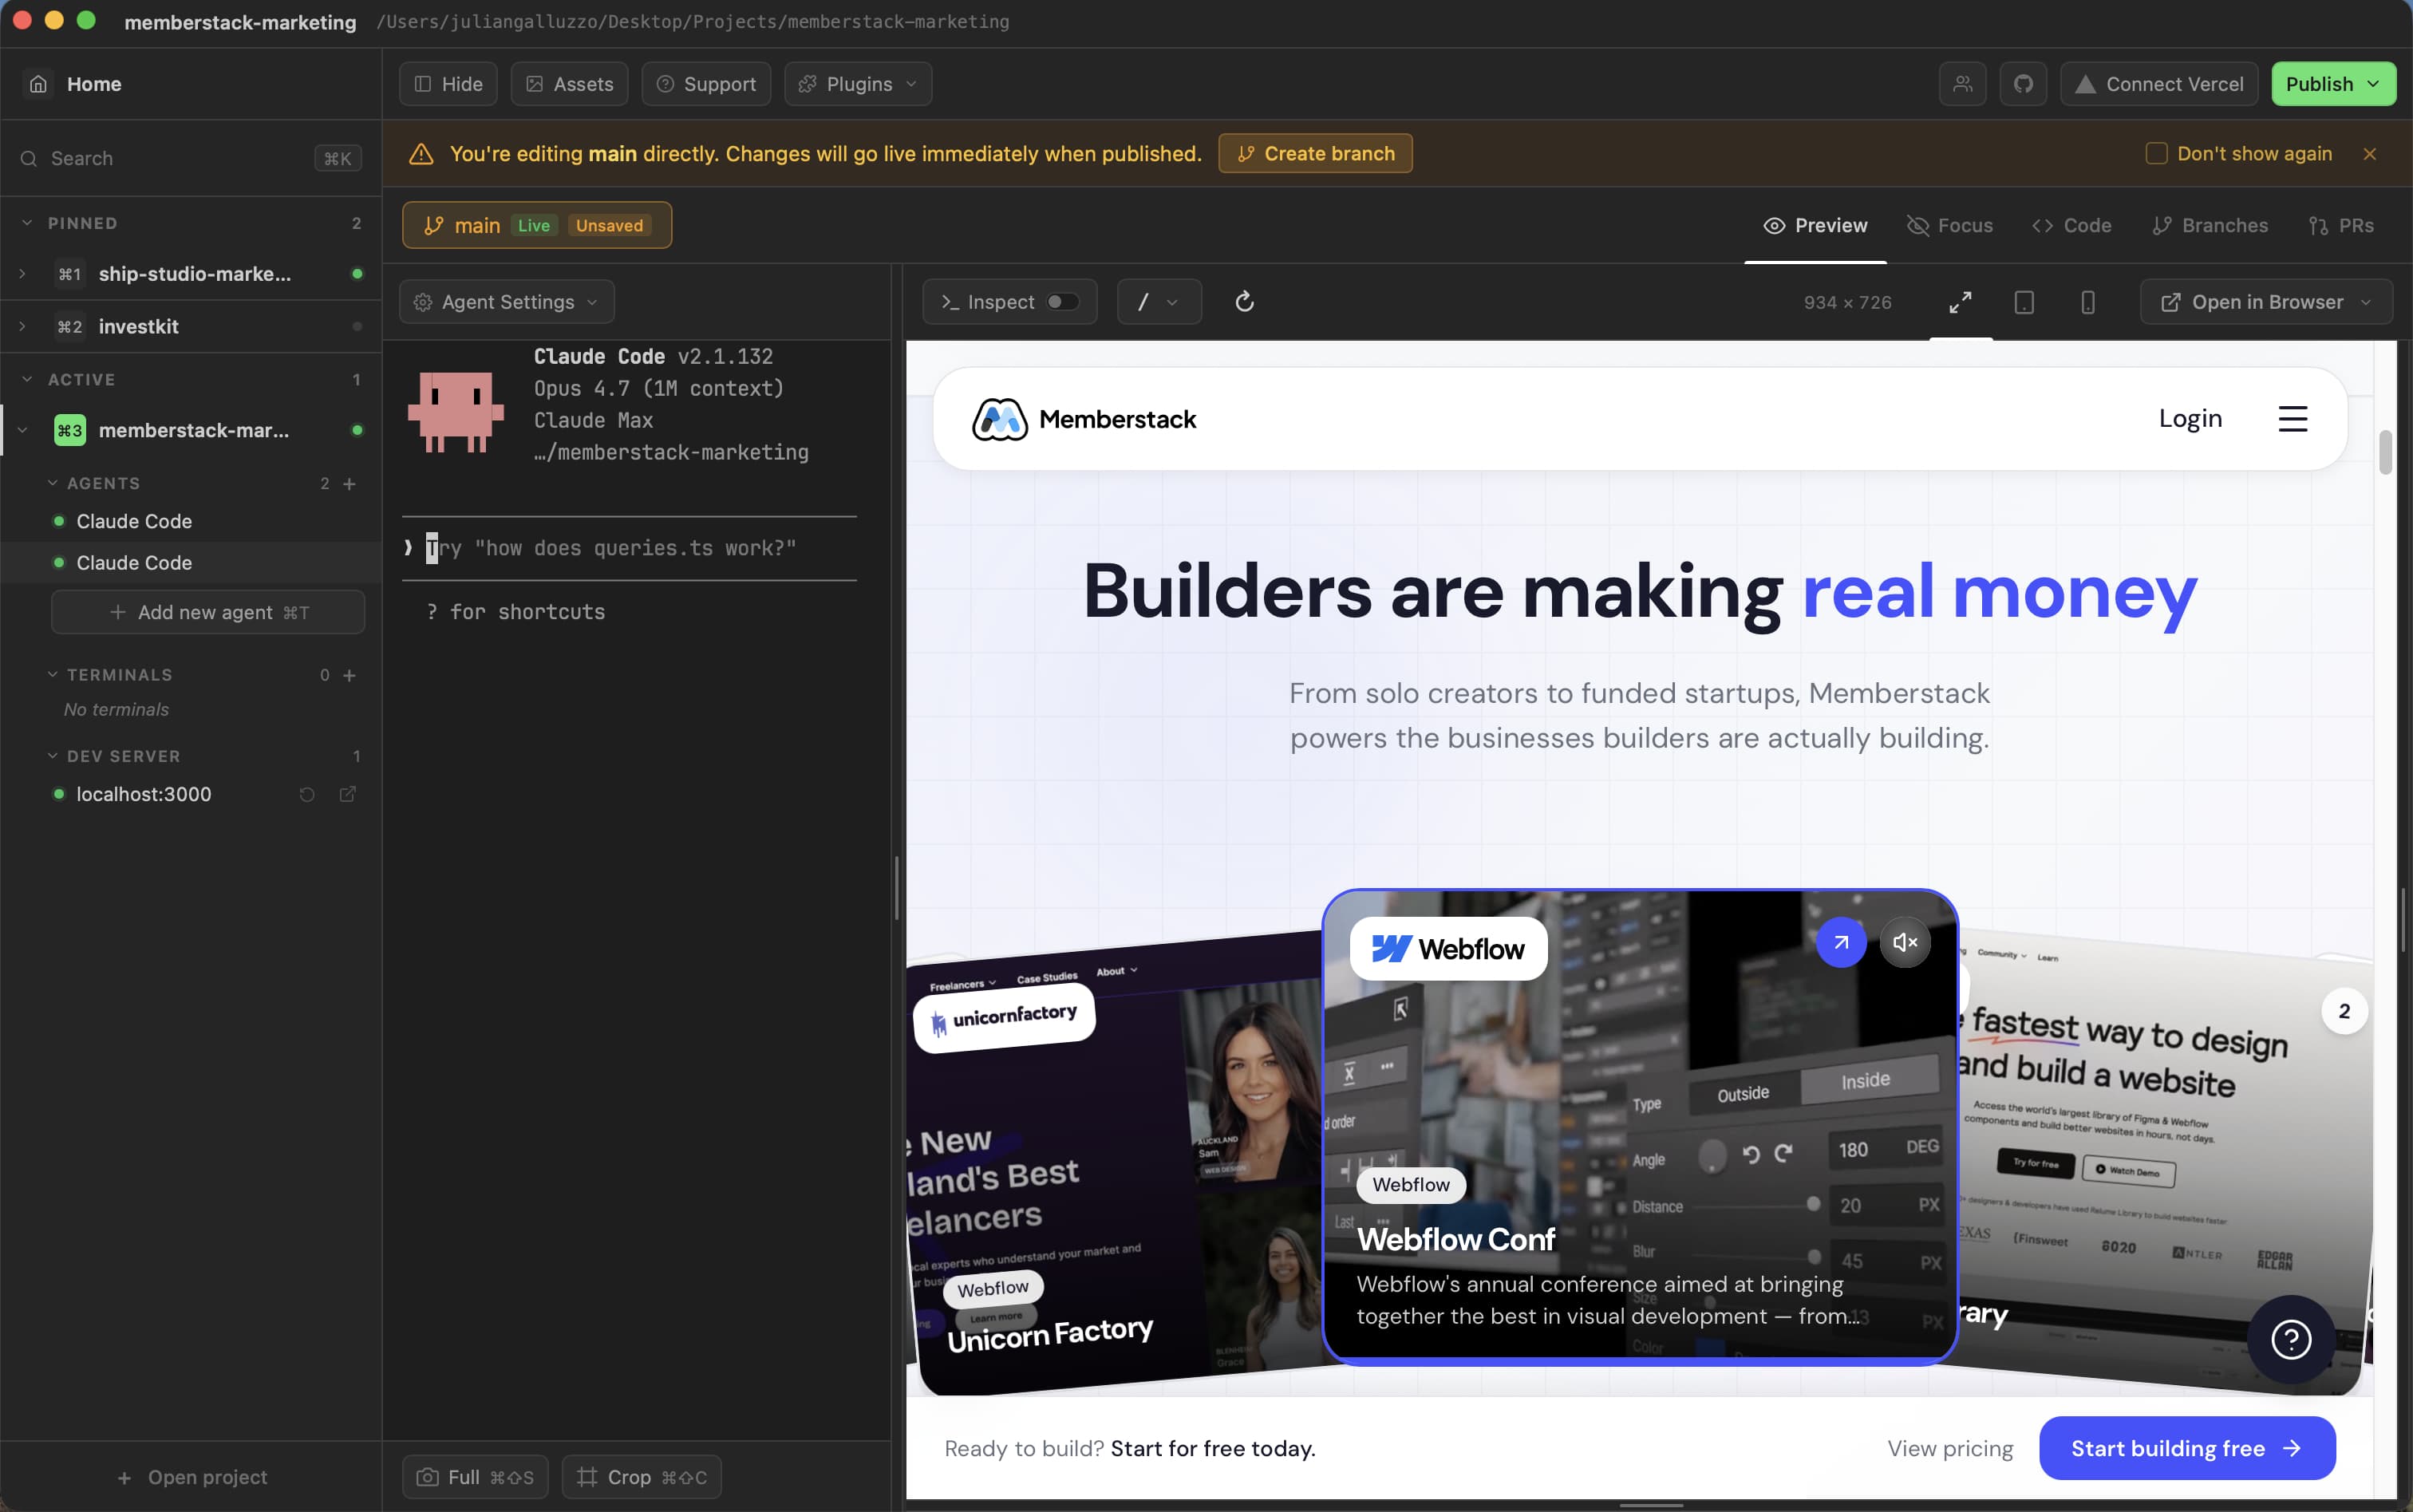Add a new agent with plus icon
Screen dimensions: 2413x1512
(x=350, y=484)
